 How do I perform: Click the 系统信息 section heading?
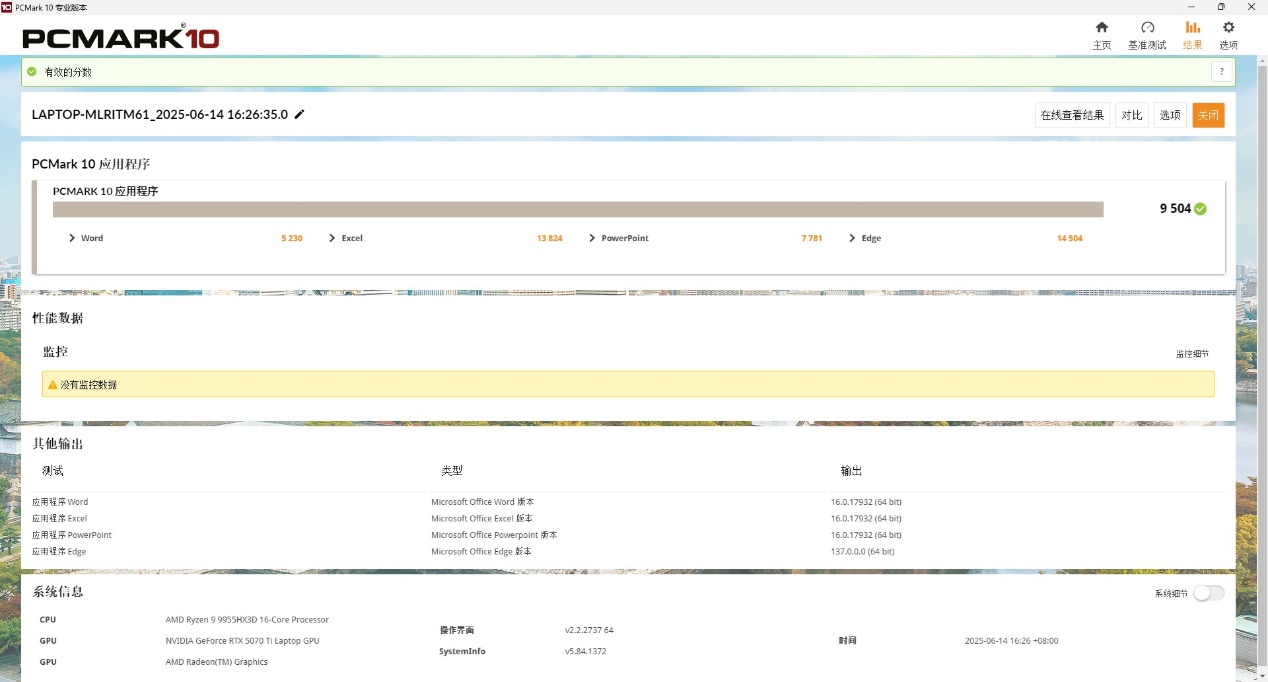coord(58,592)
